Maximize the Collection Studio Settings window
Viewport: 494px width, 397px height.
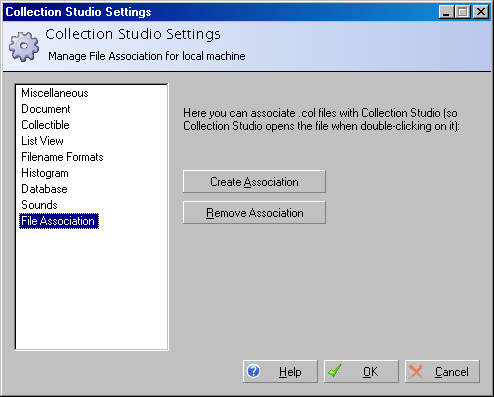463,12
